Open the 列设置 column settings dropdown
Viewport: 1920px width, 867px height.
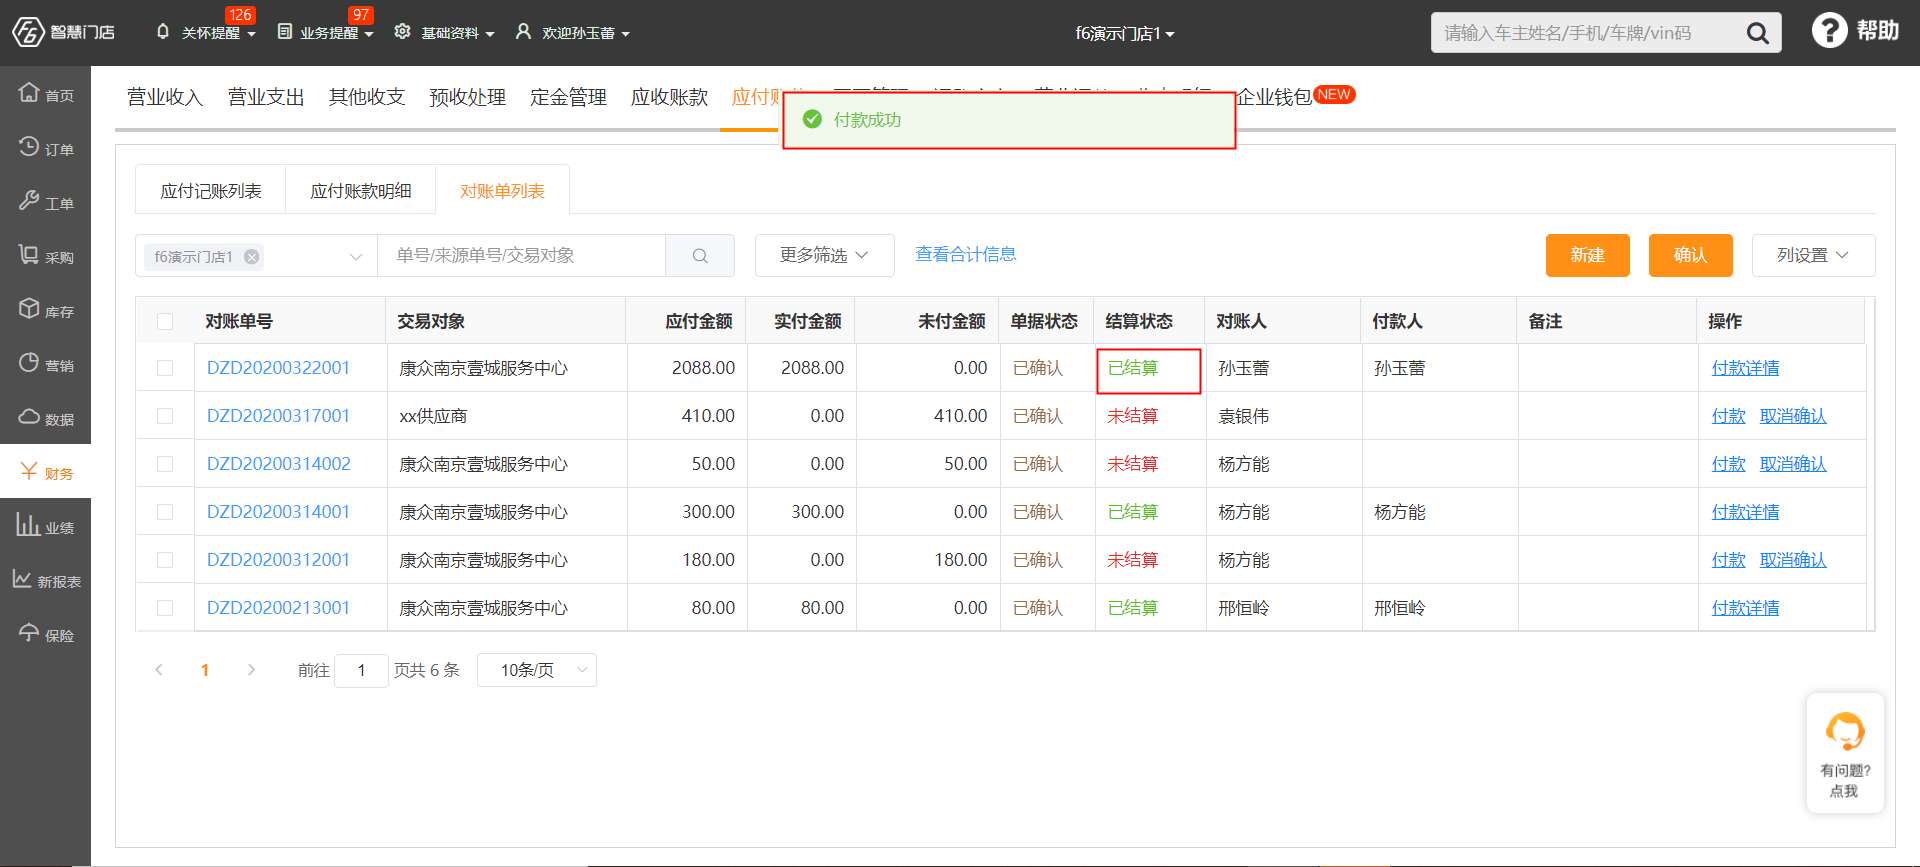1813,256
